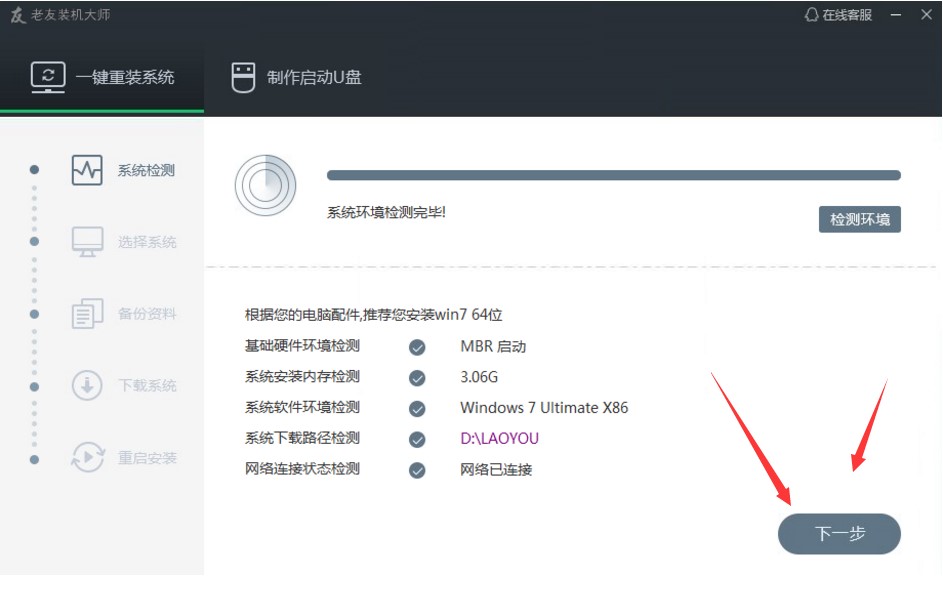Click the 系统下载路径检测 label
This screenshot has width=943, height=595.
(302, 438)
